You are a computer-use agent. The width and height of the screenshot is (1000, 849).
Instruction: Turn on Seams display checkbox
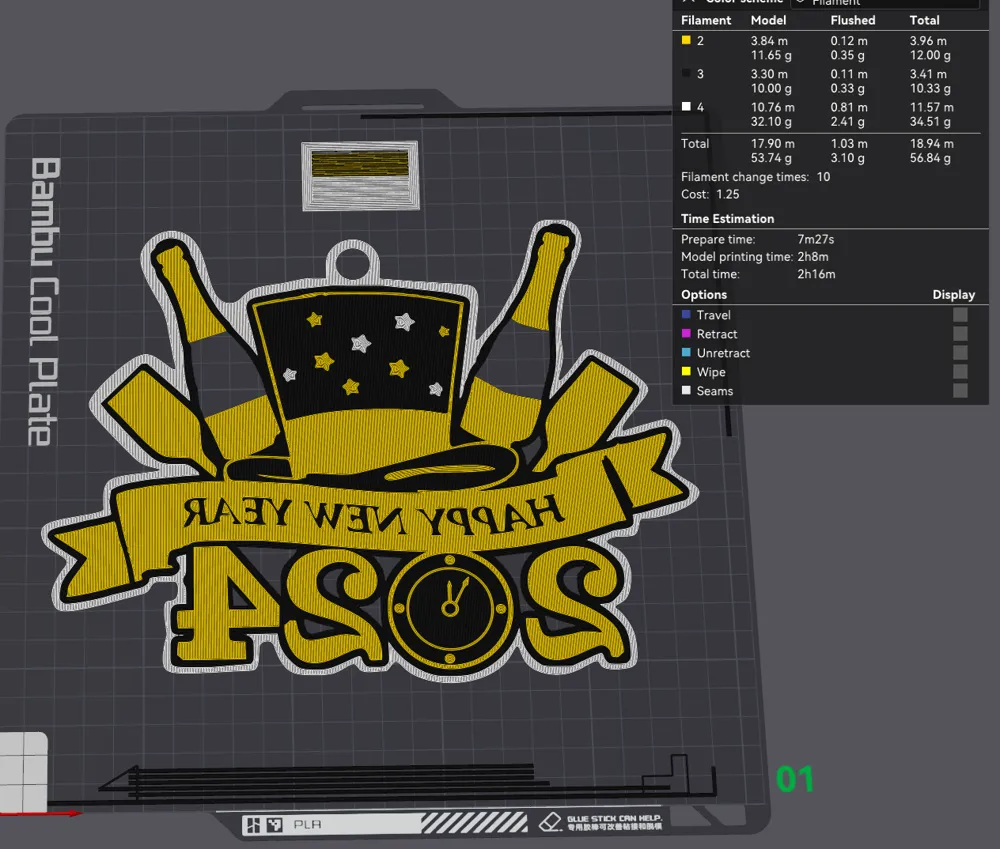point(960,391)
